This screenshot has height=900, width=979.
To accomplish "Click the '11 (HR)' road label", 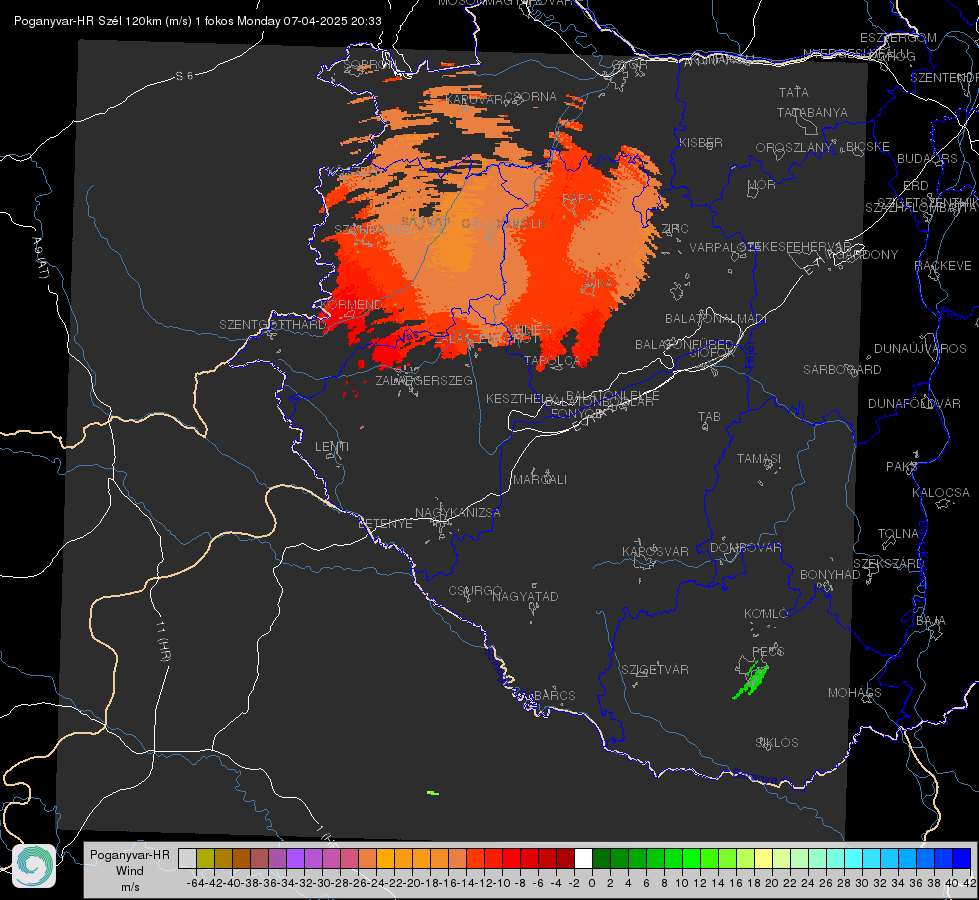I will pos(164,640).
